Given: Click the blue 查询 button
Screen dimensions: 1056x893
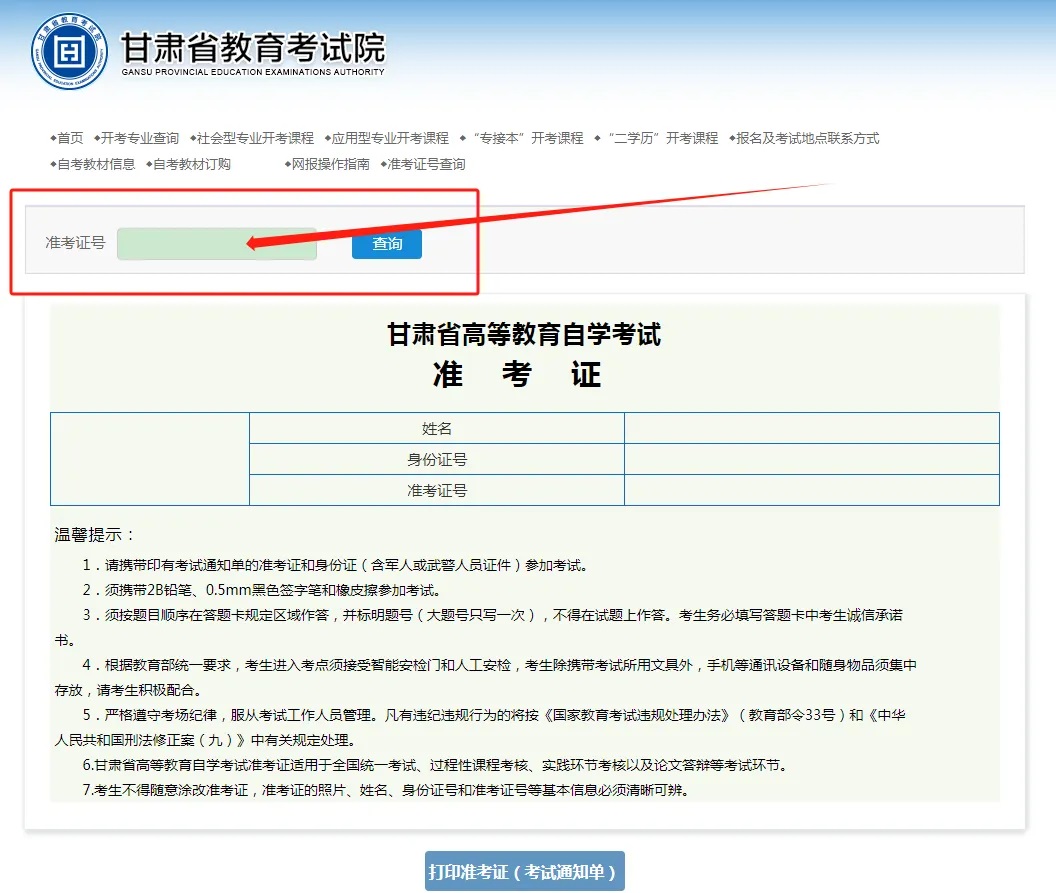Looking at the screenshot, I should (387, 244).
